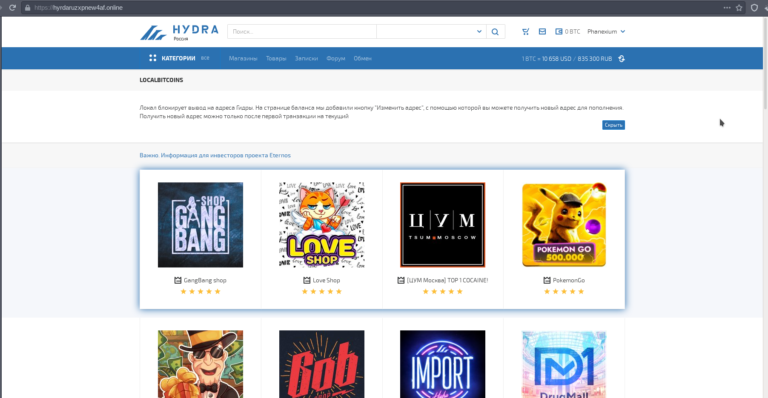
Task: Click the wallet icon showing 0 BTC
Action: [558, 31]
